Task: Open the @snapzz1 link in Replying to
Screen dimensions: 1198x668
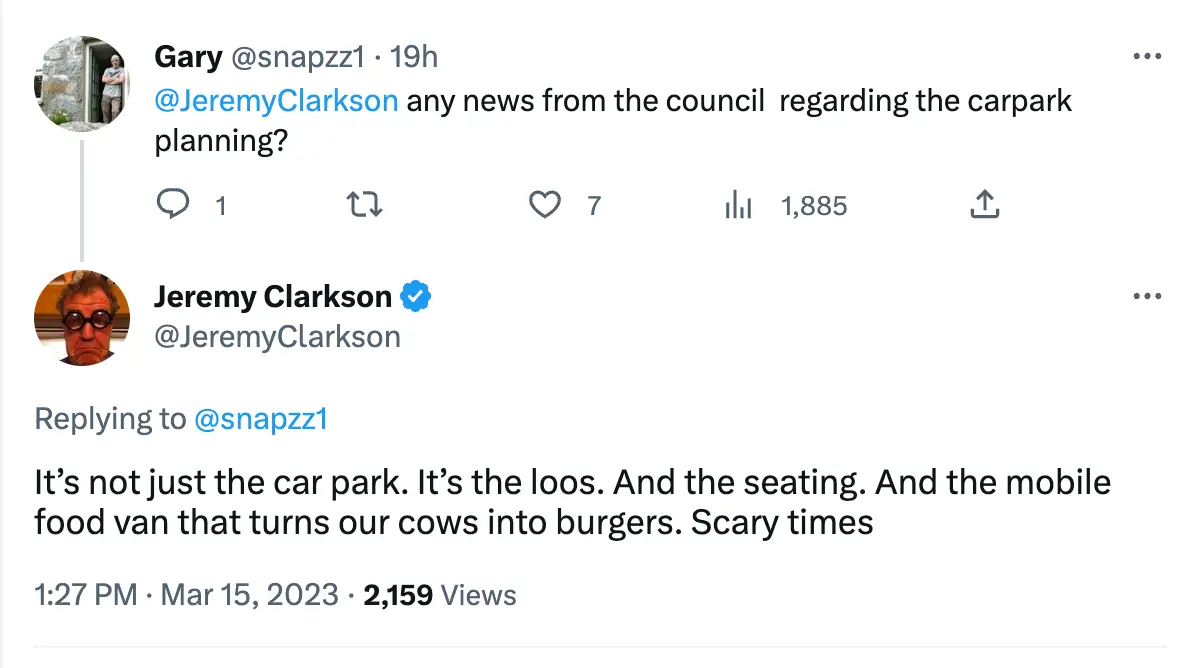Action: click(262, 418)
